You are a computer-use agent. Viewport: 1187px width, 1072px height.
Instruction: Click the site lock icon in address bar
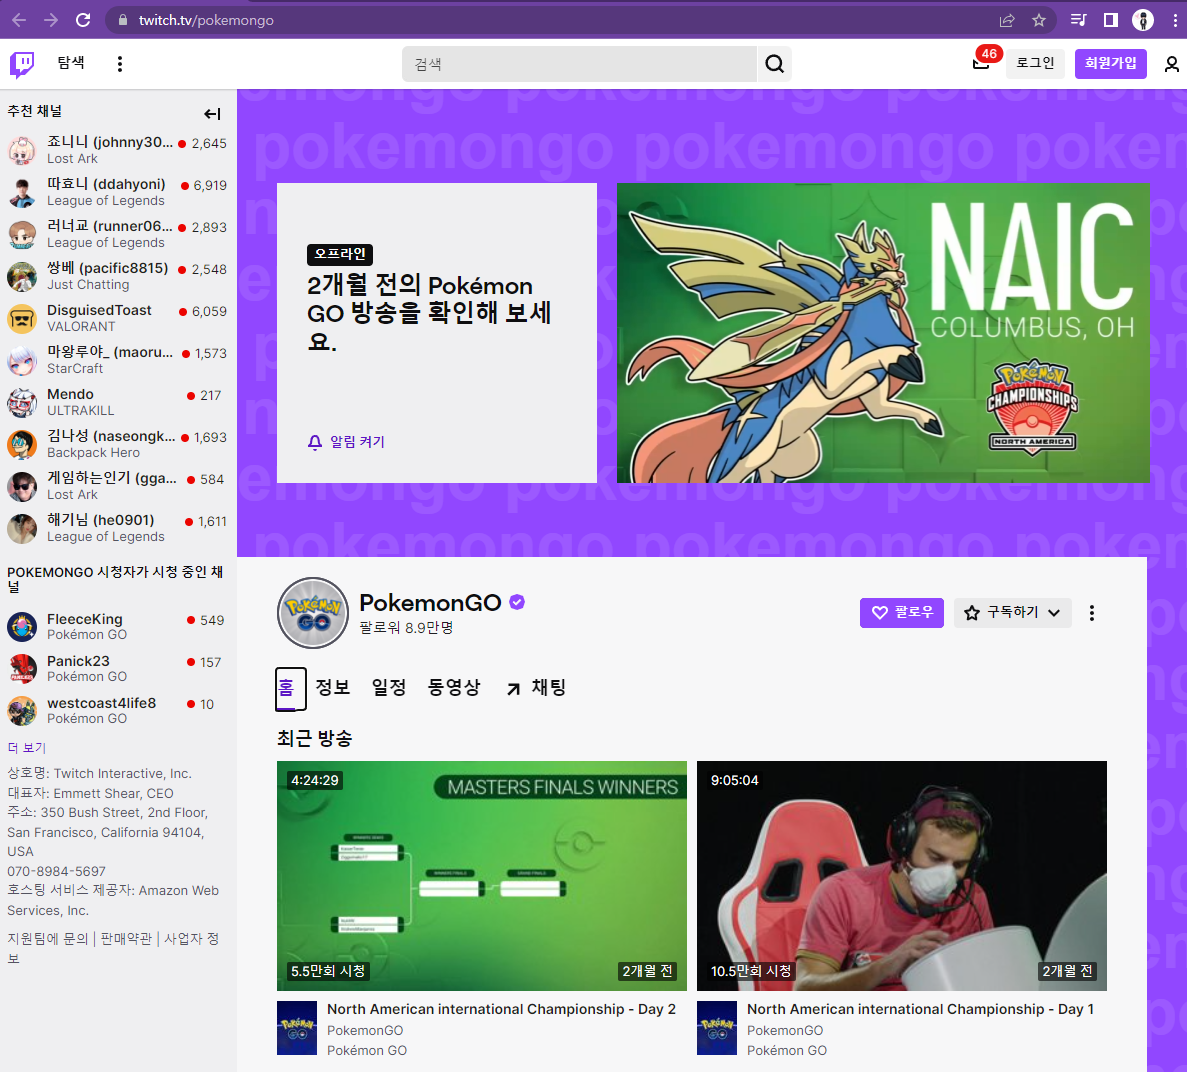123,20
